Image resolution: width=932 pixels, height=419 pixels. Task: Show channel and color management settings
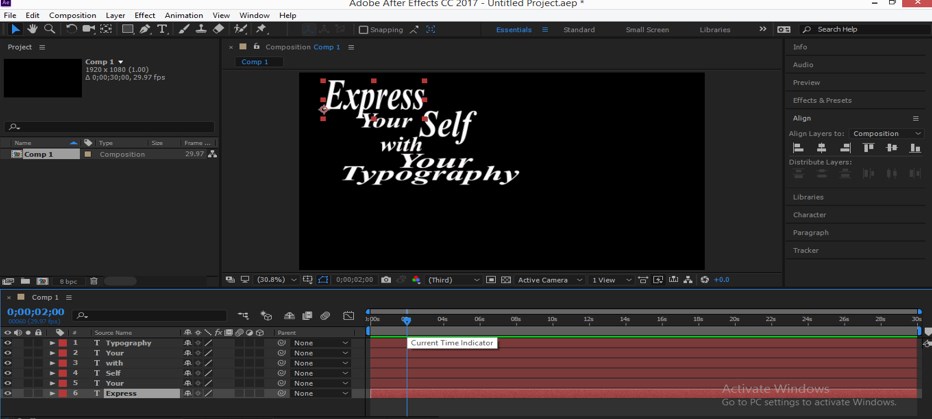416,280
